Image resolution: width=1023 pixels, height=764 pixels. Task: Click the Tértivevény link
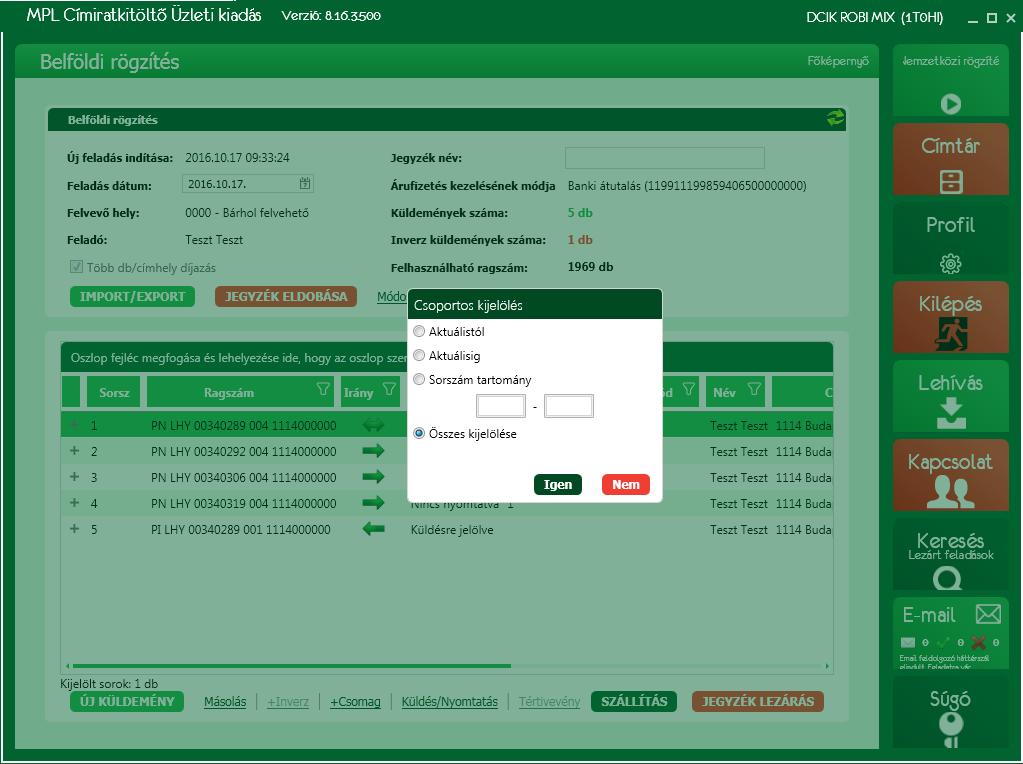[549, 701]
